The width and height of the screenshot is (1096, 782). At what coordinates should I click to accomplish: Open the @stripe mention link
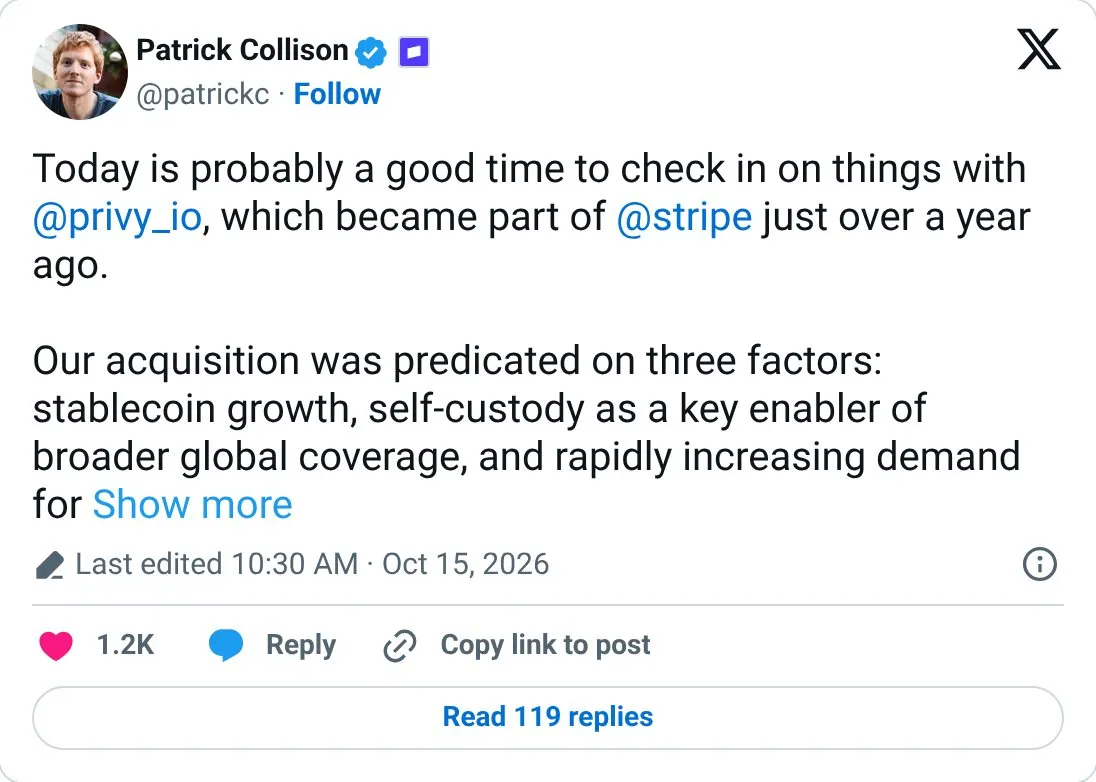point(684,218)
